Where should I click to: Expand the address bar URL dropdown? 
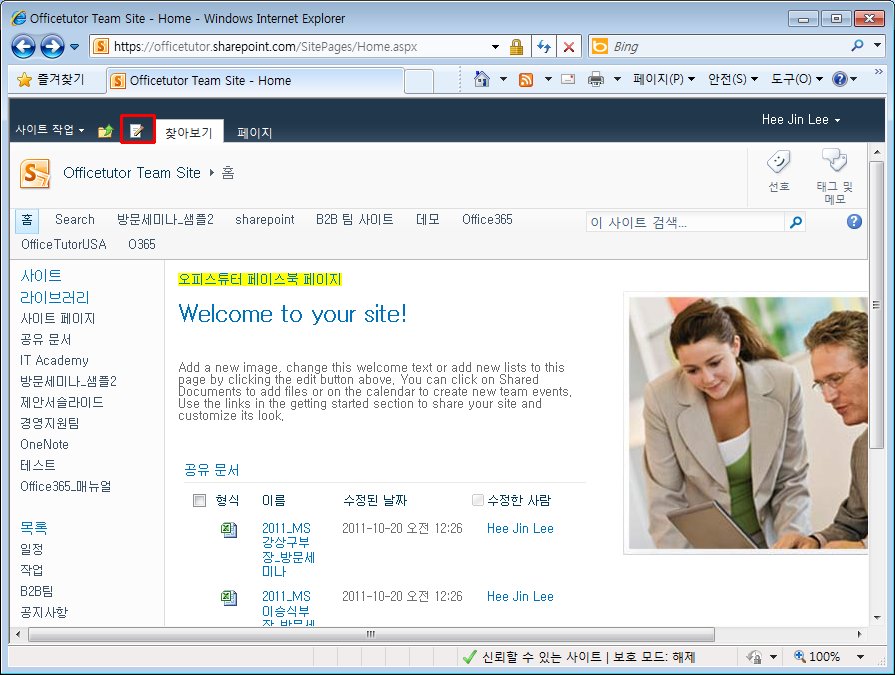point(495,47)
